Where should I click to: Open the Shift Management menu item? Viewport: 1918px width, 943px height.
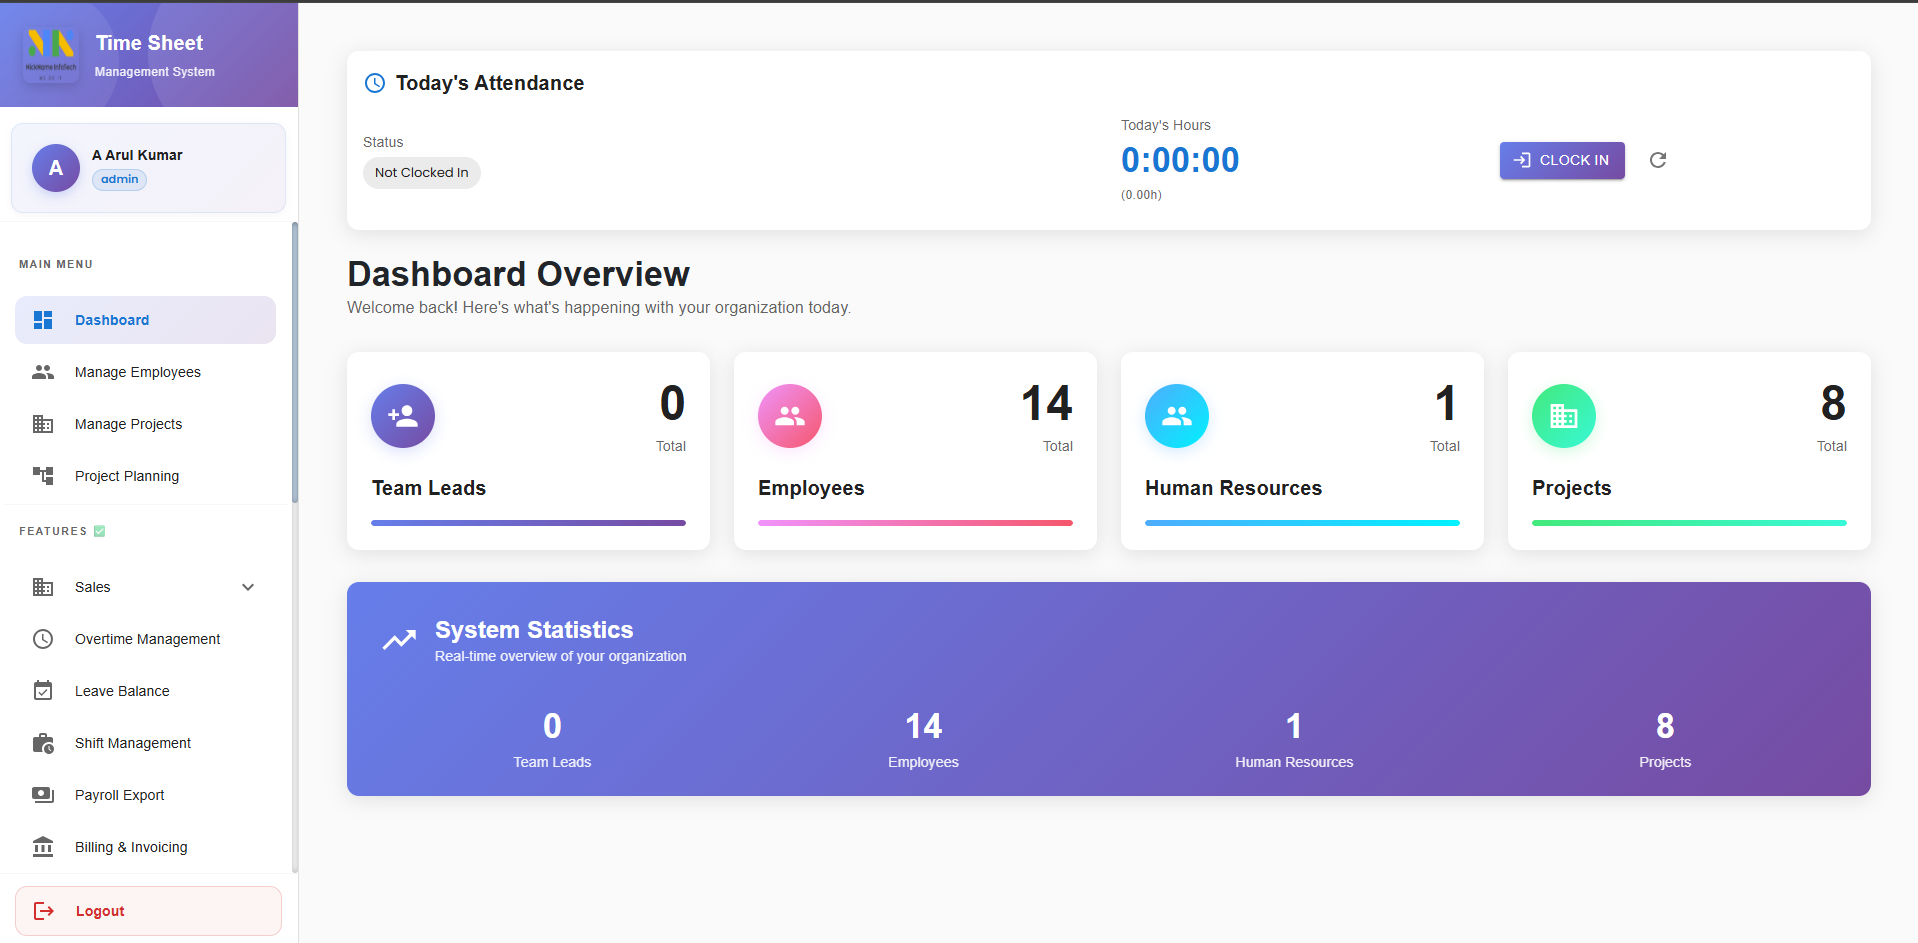[132, 742]
